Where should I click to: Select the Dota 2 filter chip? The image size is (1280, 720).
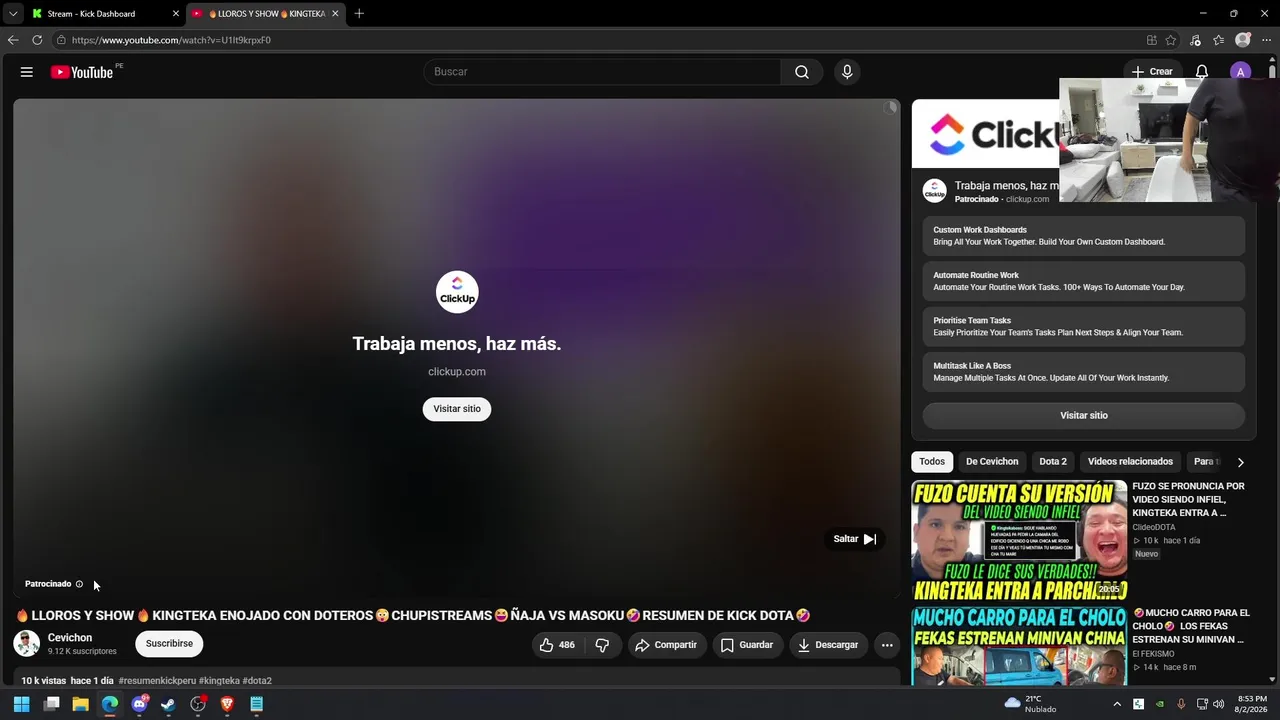pyautogui.click(x=1053, y=462)
